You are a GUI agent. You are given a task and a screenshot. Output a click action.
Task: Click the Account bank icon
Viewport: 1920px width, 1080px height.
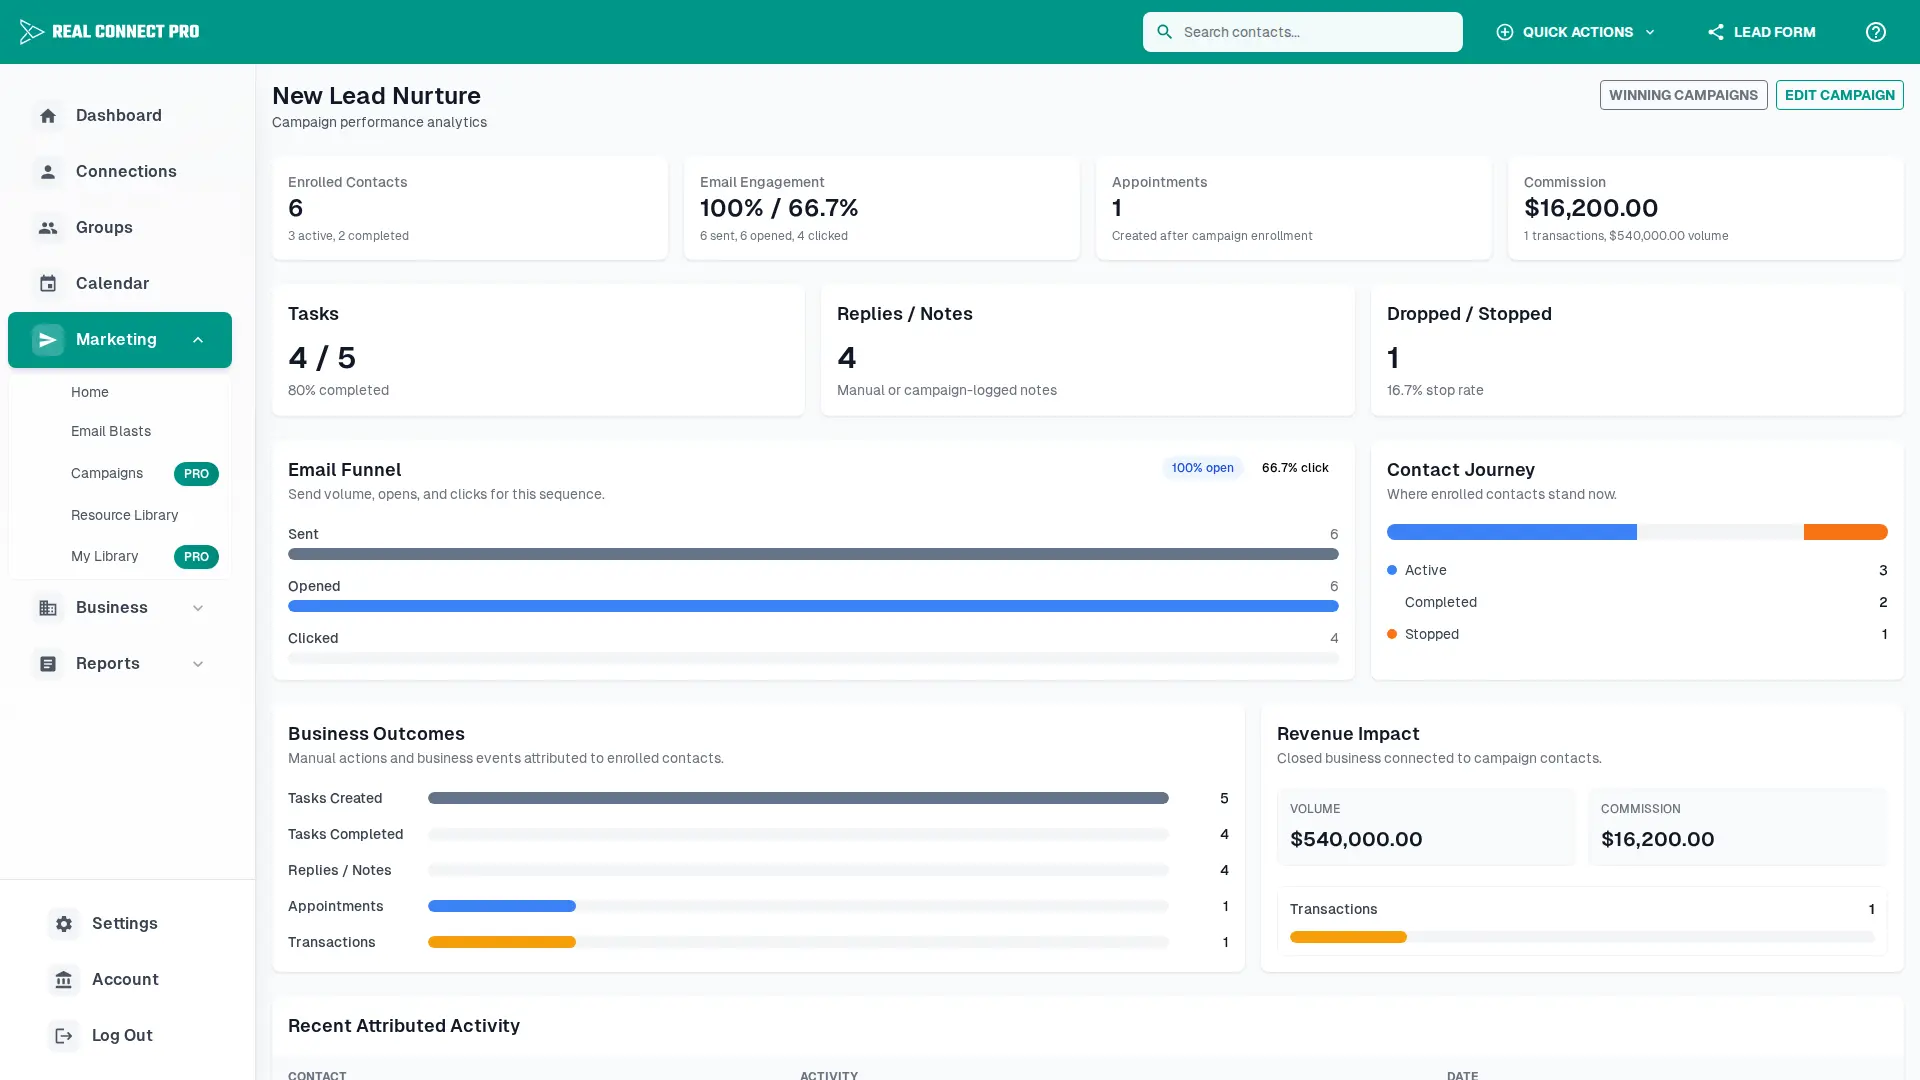pyautogui.click(x=64, y=980)
